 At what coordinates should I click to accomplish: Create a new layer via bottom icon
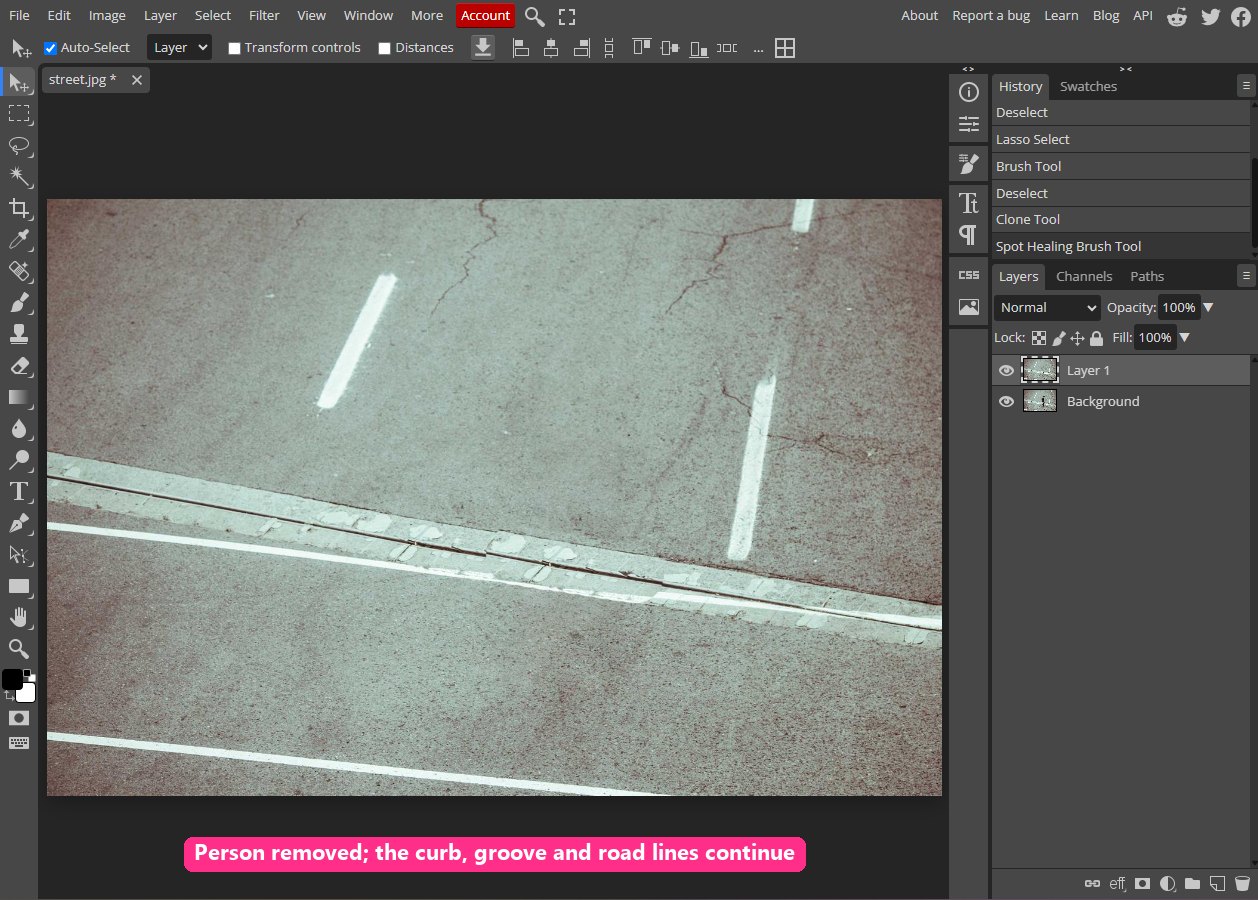tap(1217, 884)
